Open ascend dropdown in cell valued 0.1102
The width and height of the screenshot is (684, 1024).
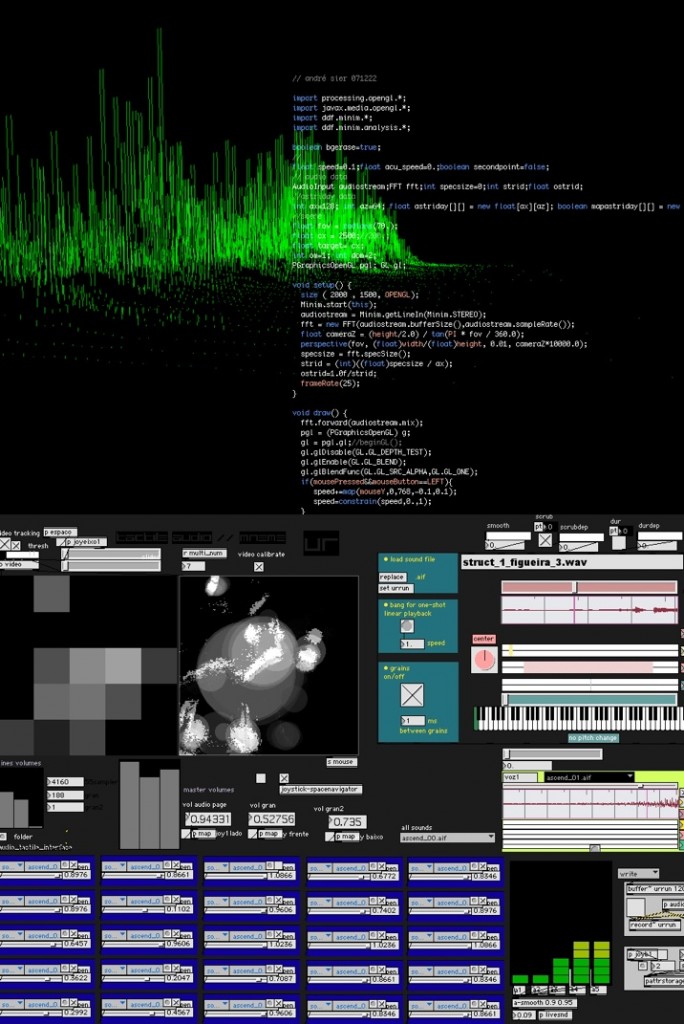[146, 901]
